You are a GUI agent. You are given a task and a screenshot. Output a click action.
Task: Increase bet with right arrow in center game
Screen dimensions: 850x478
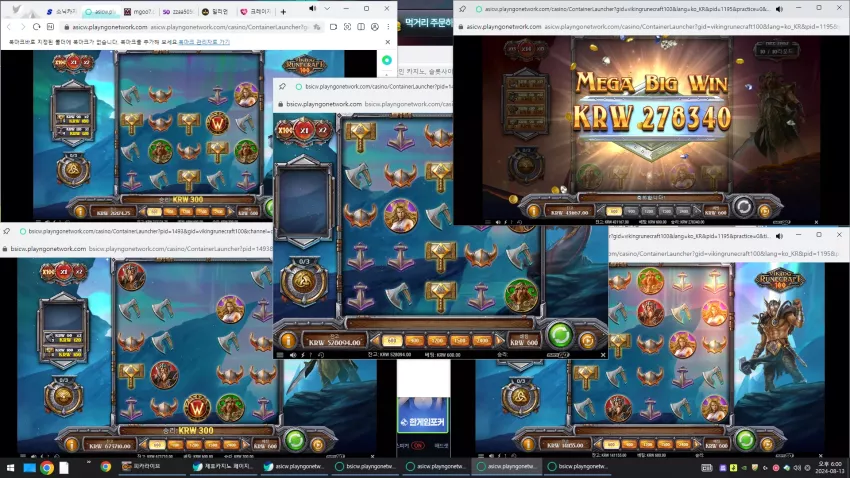tap(499, 340)
